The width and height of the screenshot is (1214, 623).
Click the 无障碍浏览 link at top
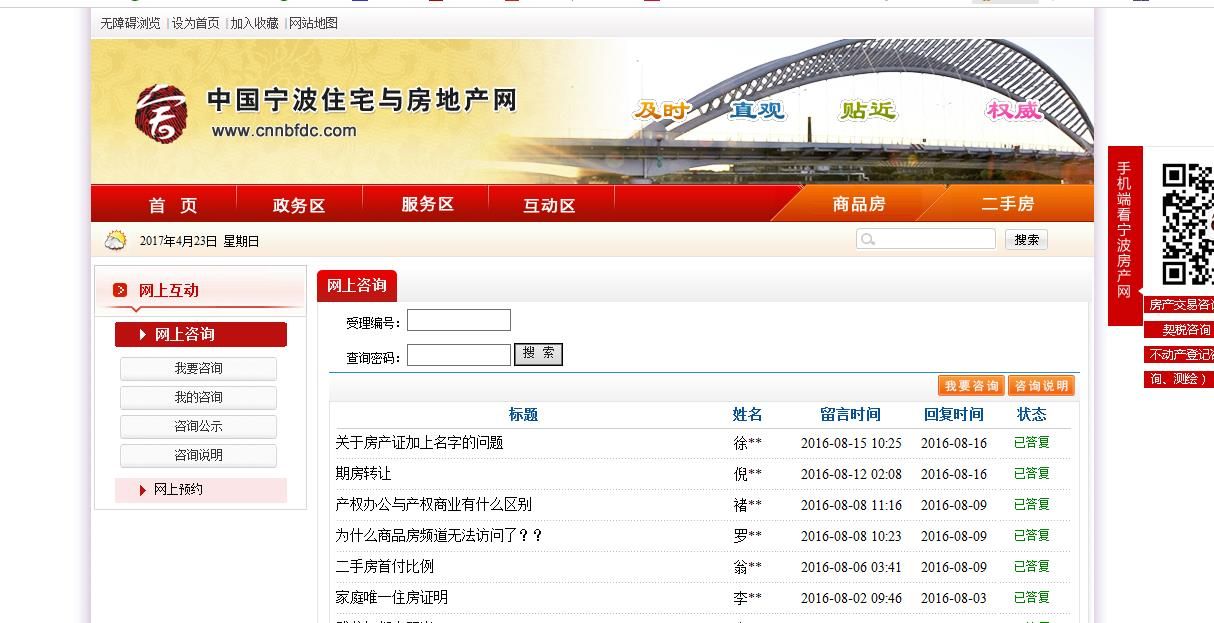point(130,23)
